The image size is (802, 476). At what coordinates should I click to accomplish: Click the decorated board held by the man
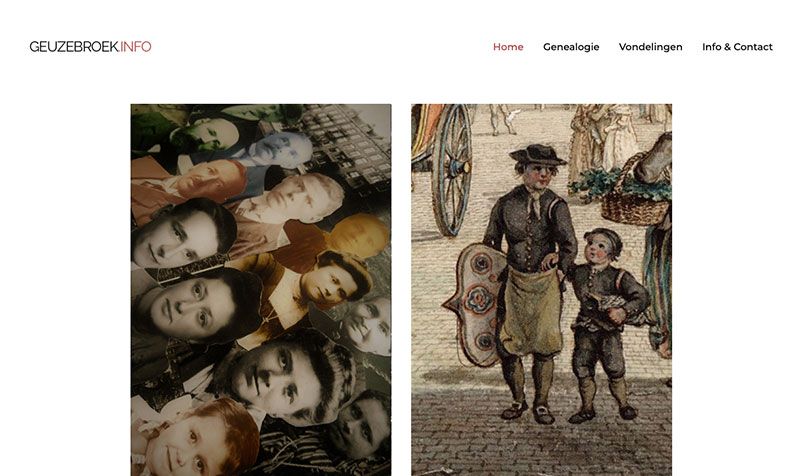[473, 302]
